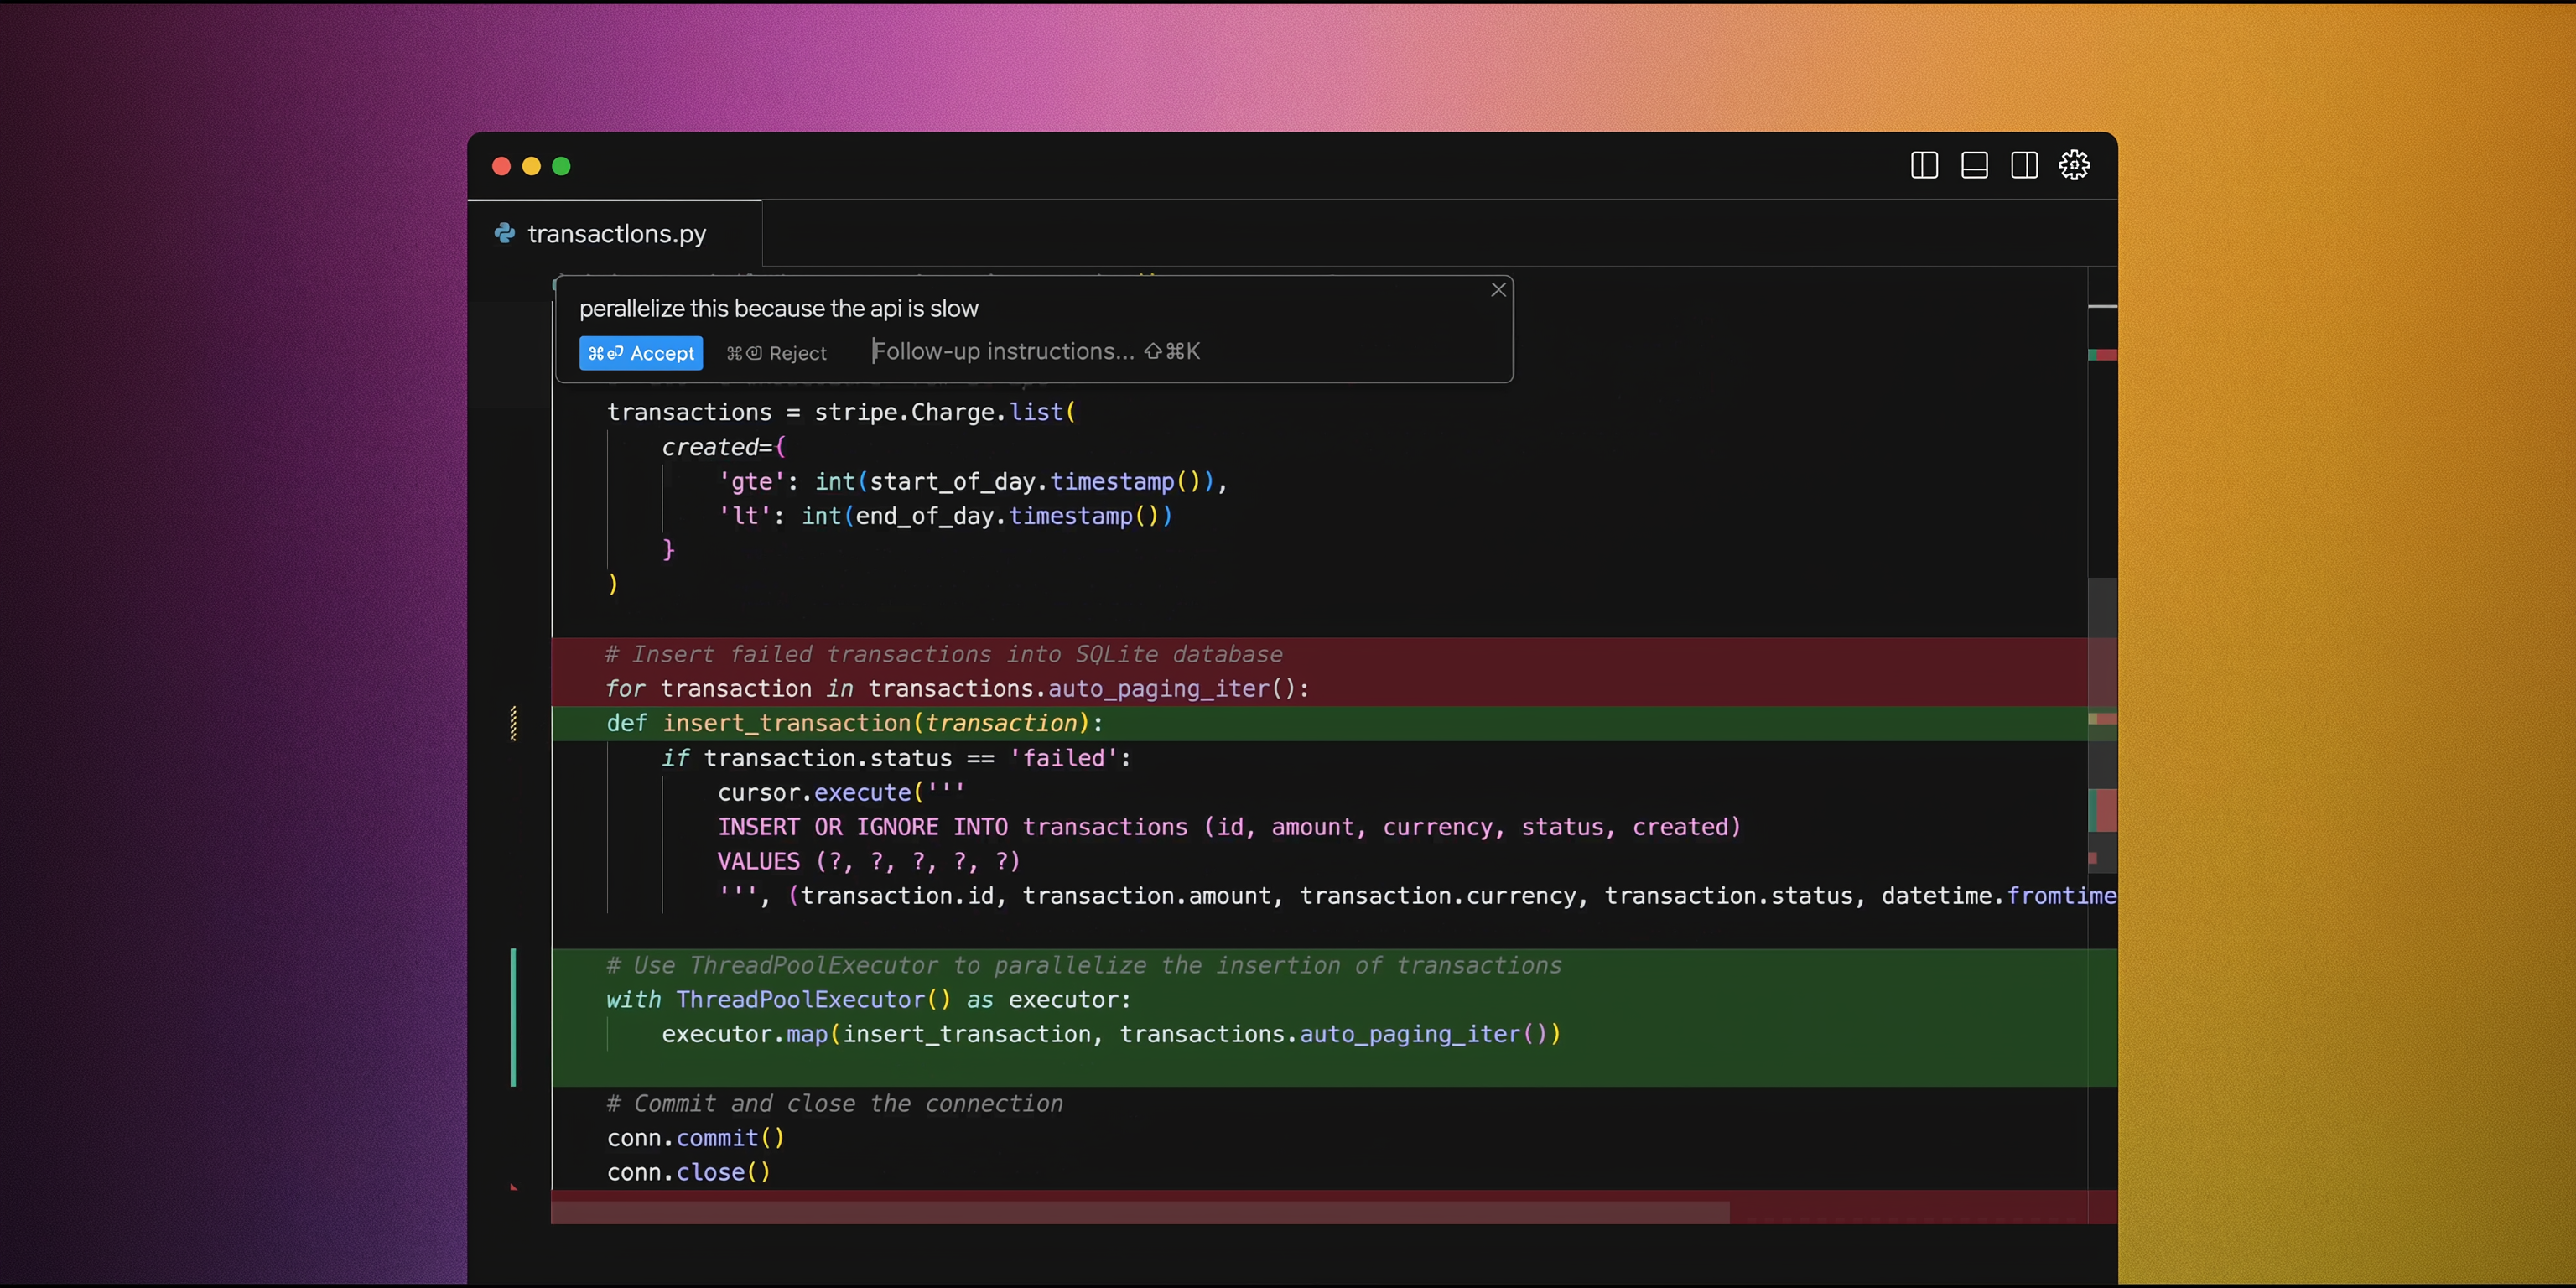This screenshot has width=2576, height=1288.
Task: Select the Python icon on the transactions.py tab
Action: click(505, 233)
